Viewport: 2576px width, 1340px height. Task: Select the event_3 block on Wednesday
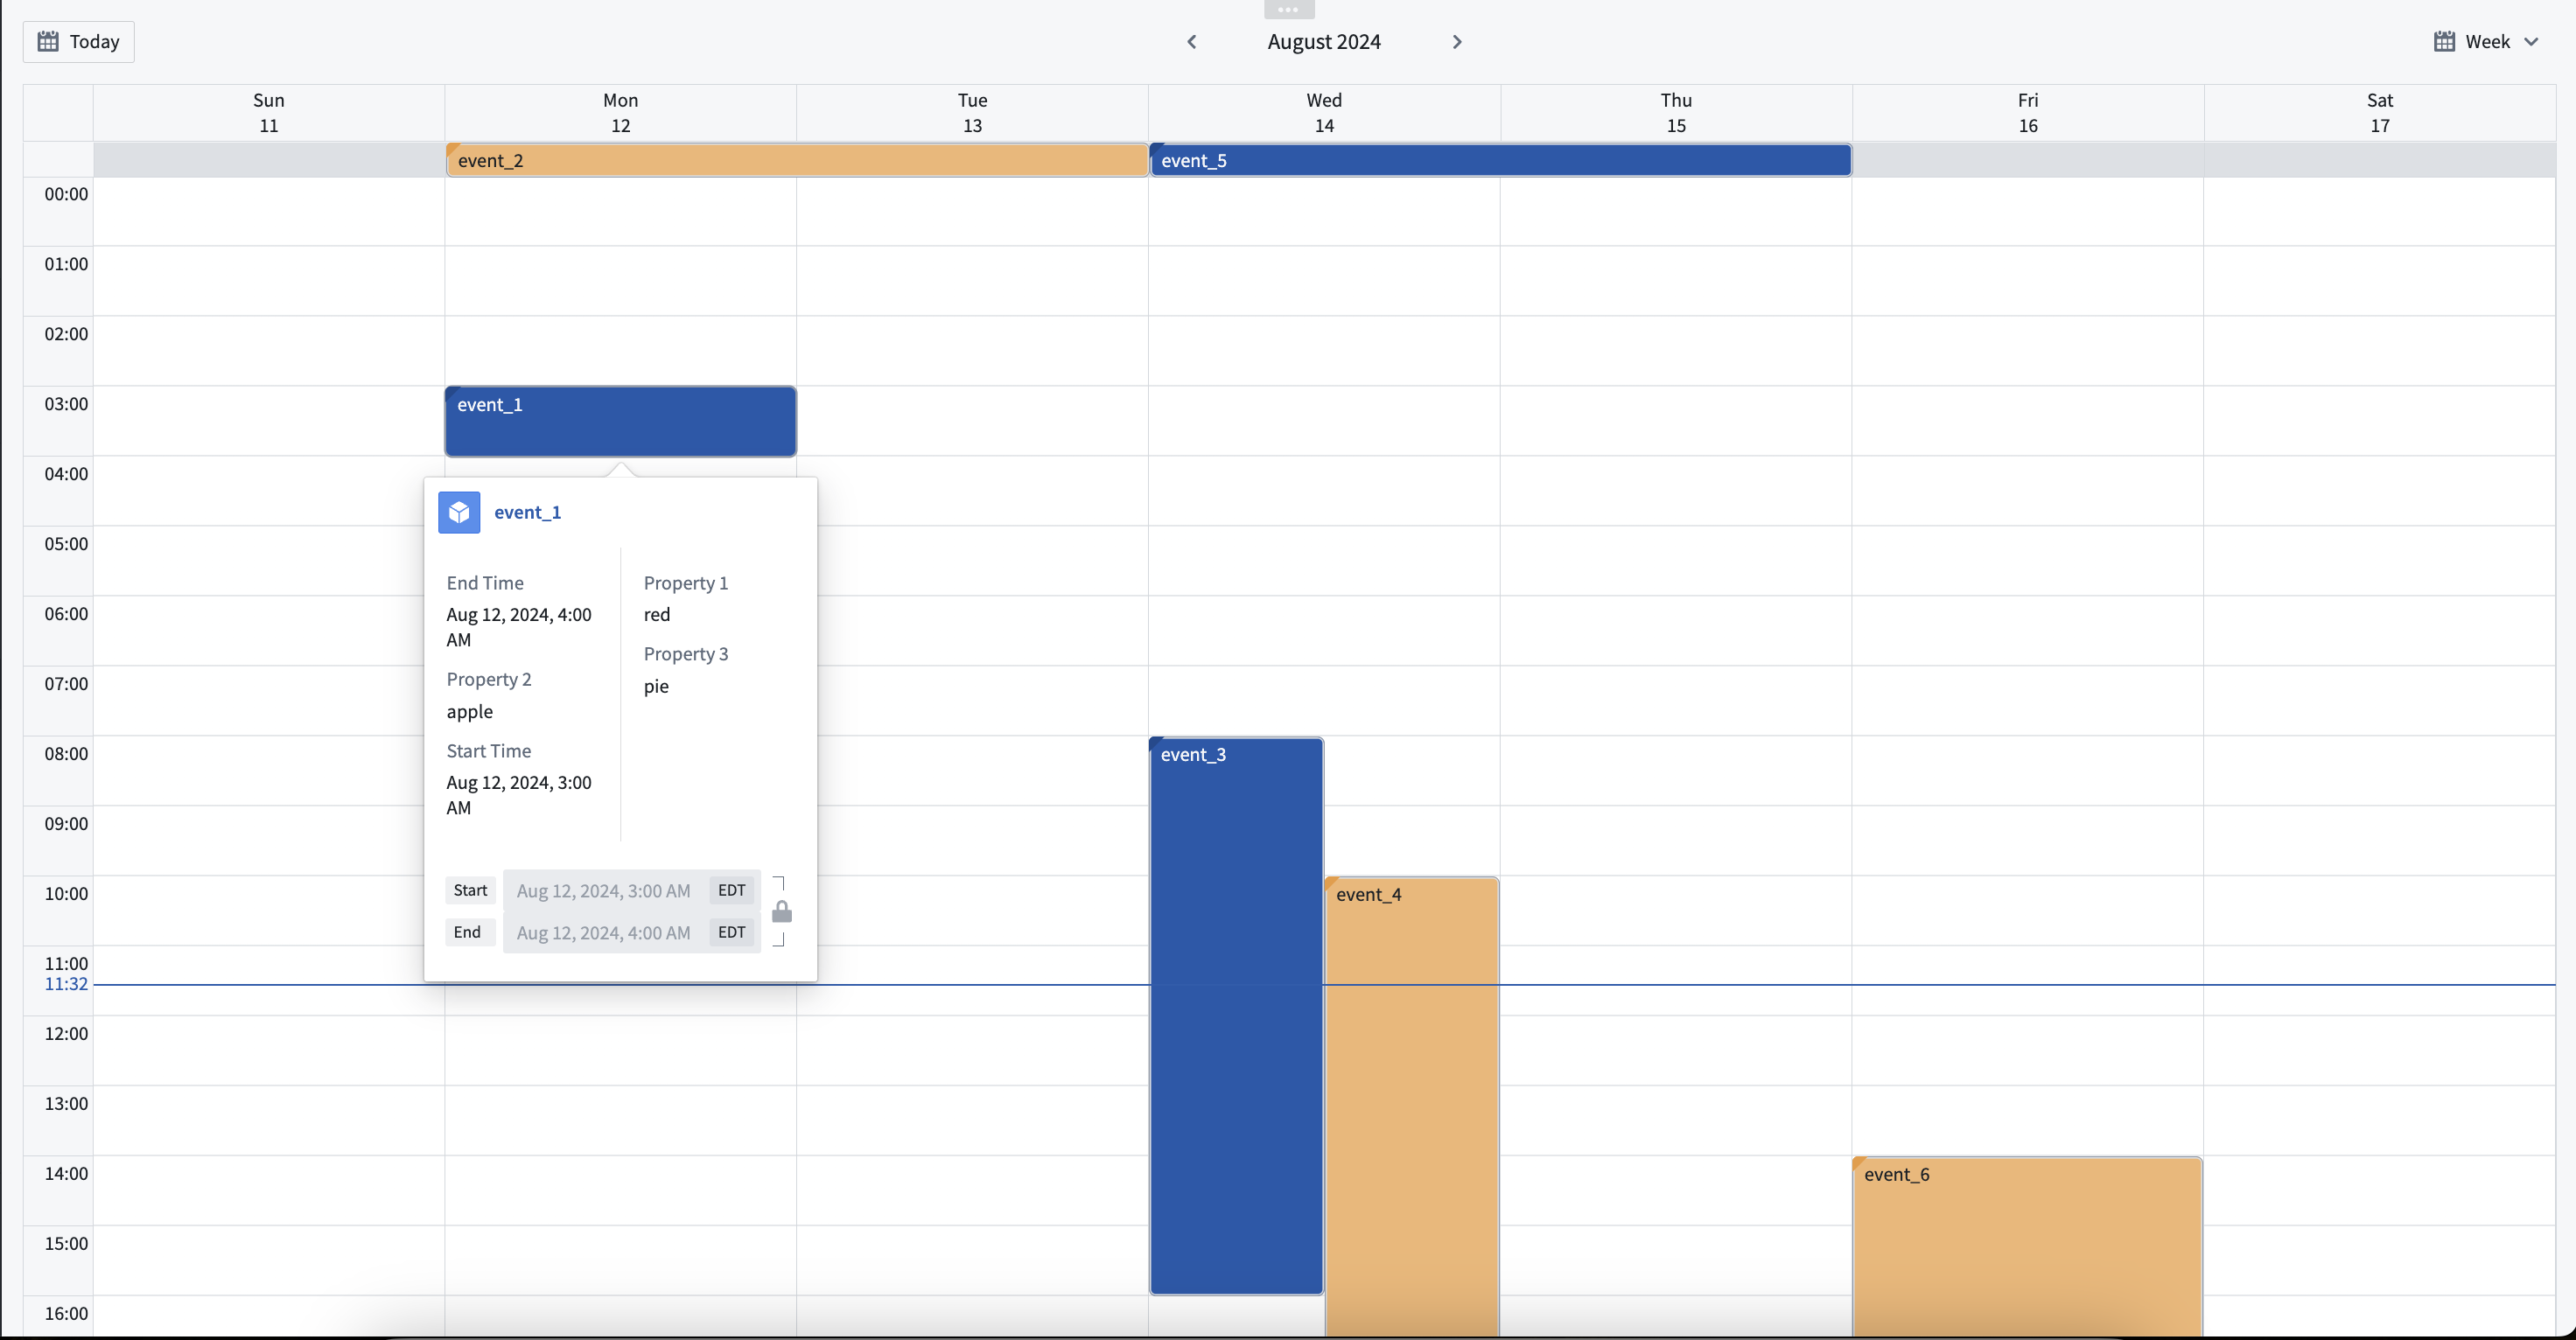point(1236,1015)
